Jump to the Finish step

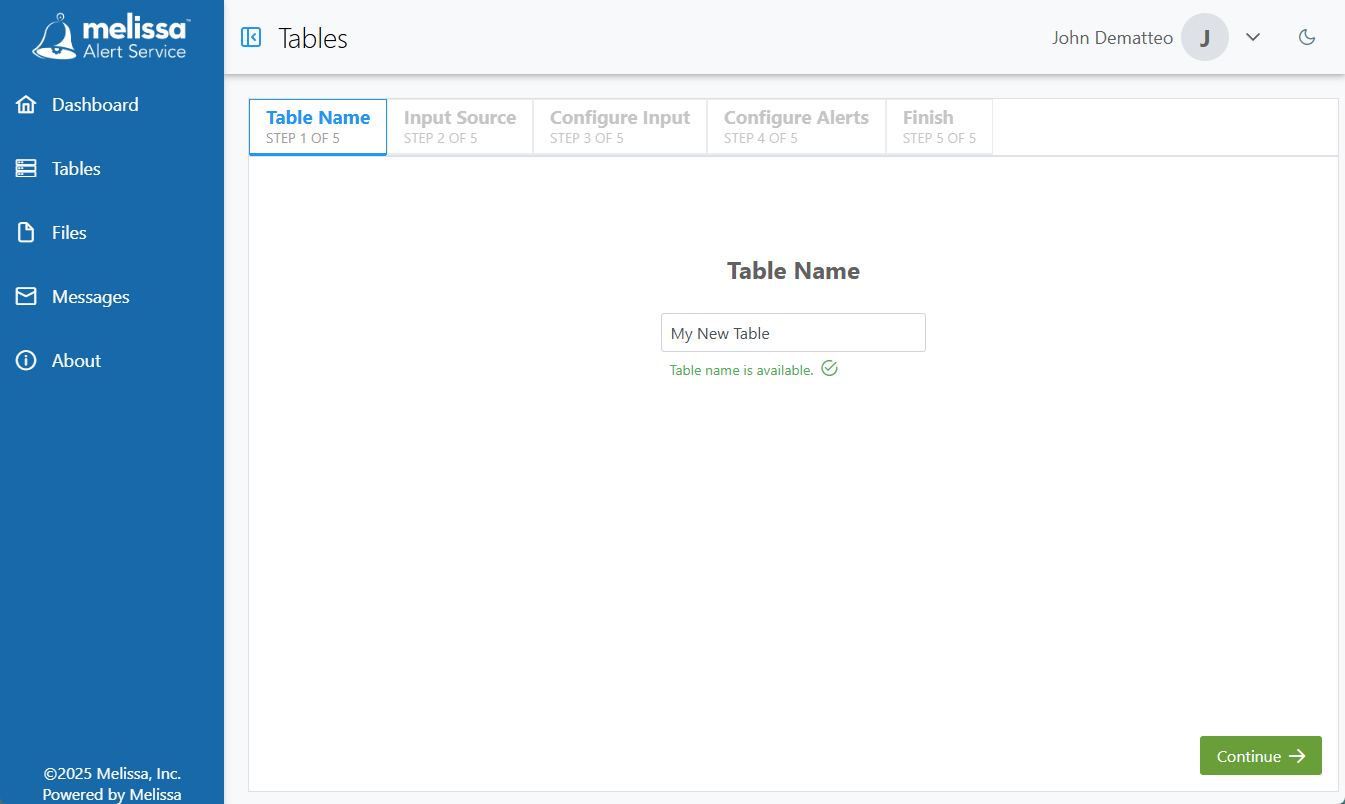(938, 126)
